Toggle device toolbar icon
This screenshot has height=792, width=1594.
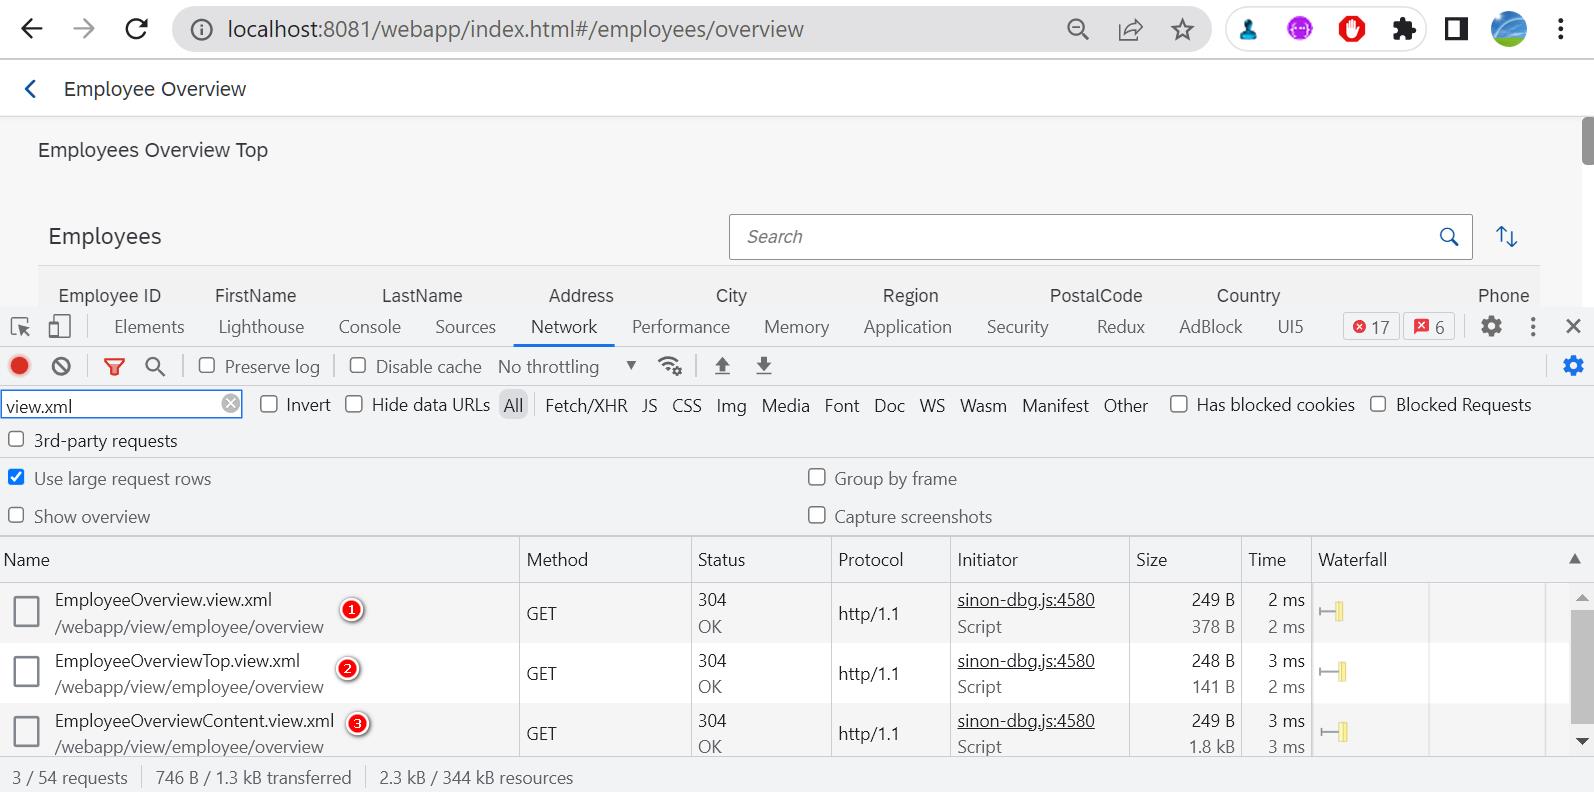60,327
